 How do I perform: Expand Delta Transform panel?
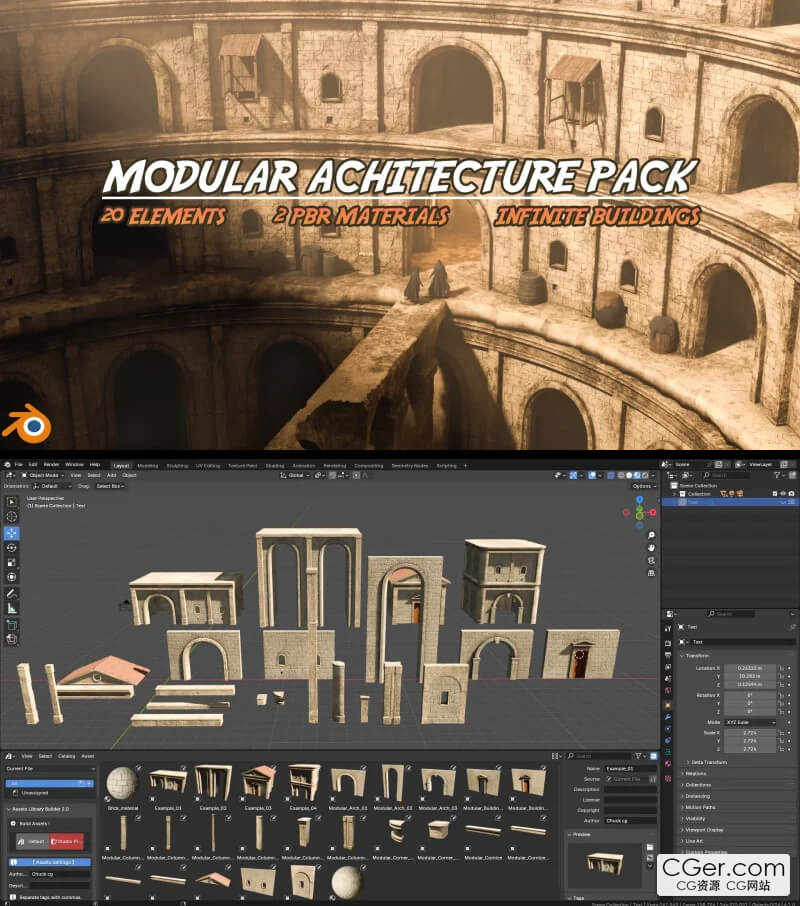709,762
